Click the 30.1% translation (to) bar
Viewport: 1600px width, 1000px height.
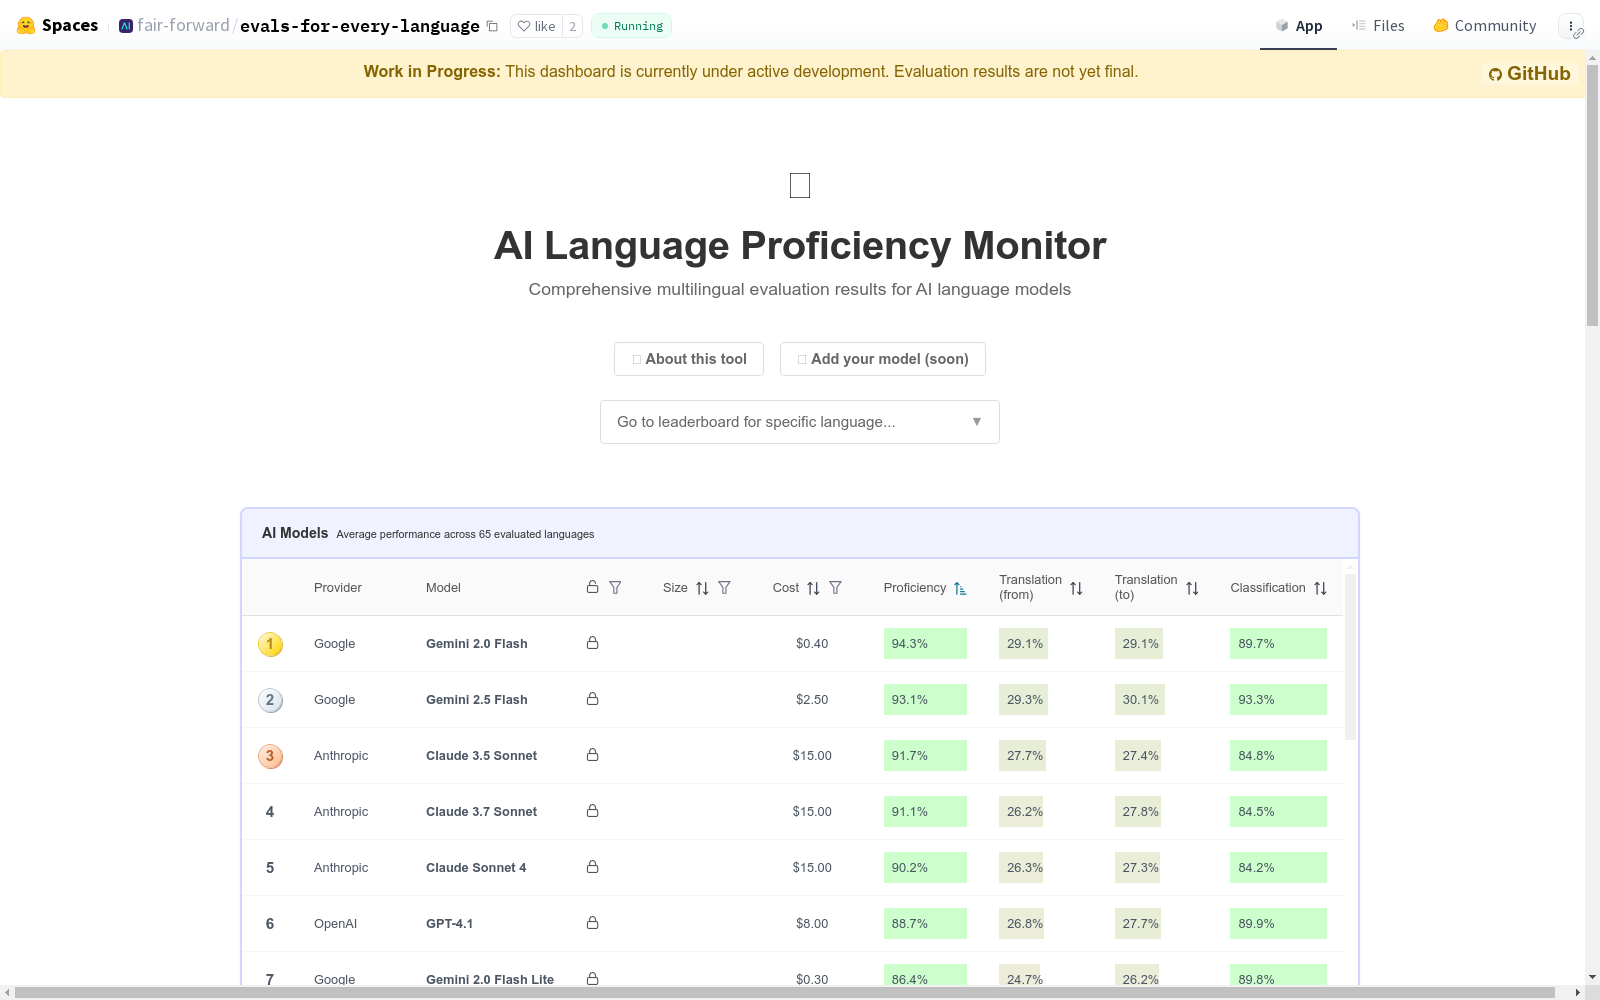click(1139, 700)
